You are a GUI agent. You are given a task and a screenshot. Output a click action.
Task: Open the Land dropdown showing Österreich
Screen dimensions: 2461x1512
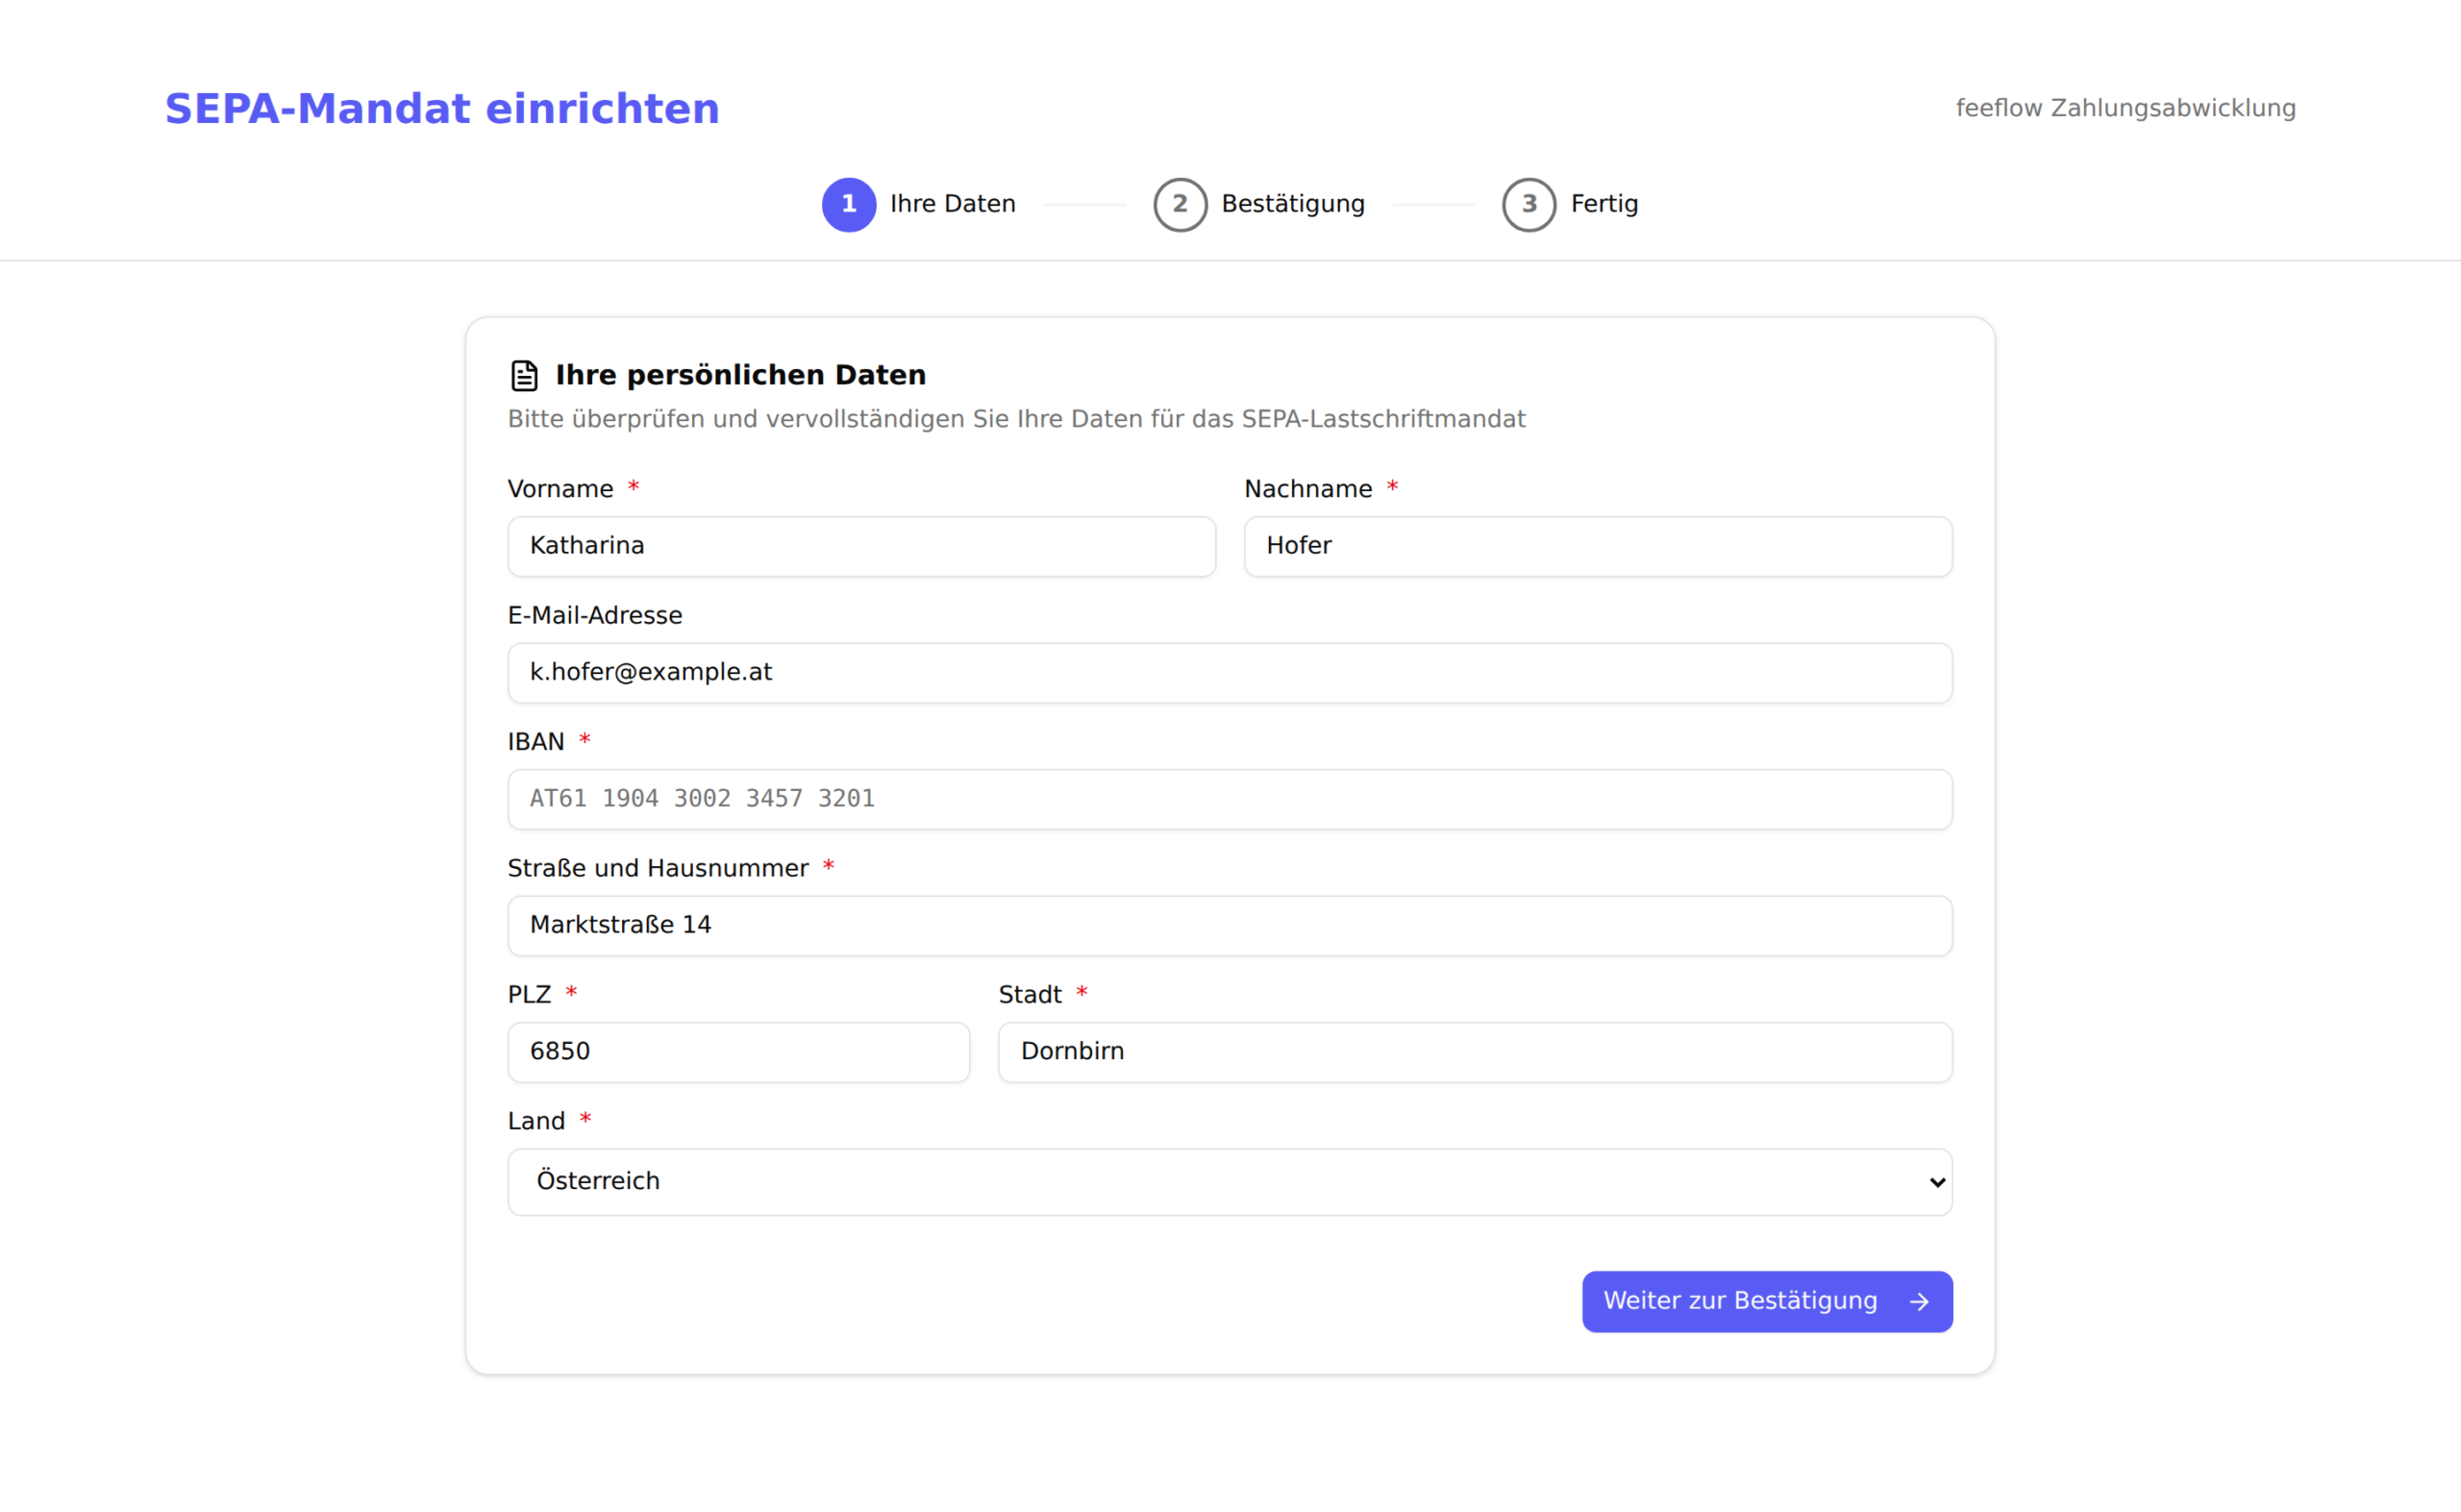tap(1230, 1182)
